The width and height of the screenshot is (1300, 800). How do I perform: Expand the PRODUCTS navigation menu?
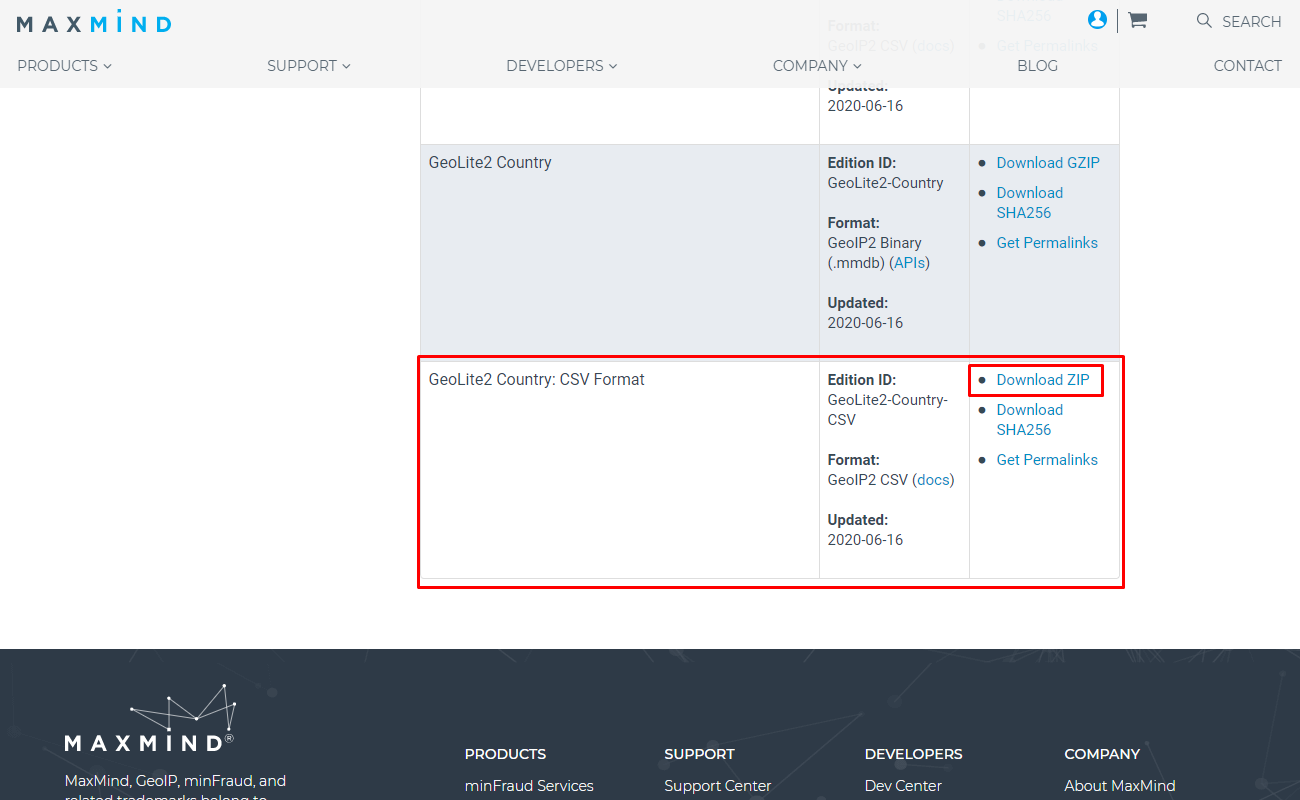[64, 66]
